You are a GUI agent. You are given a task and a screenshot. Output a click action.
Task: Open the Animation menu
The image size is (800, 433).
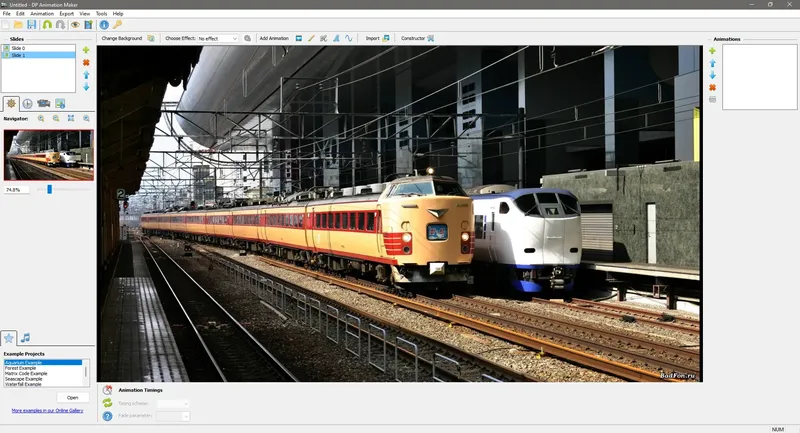pos(42,14)
